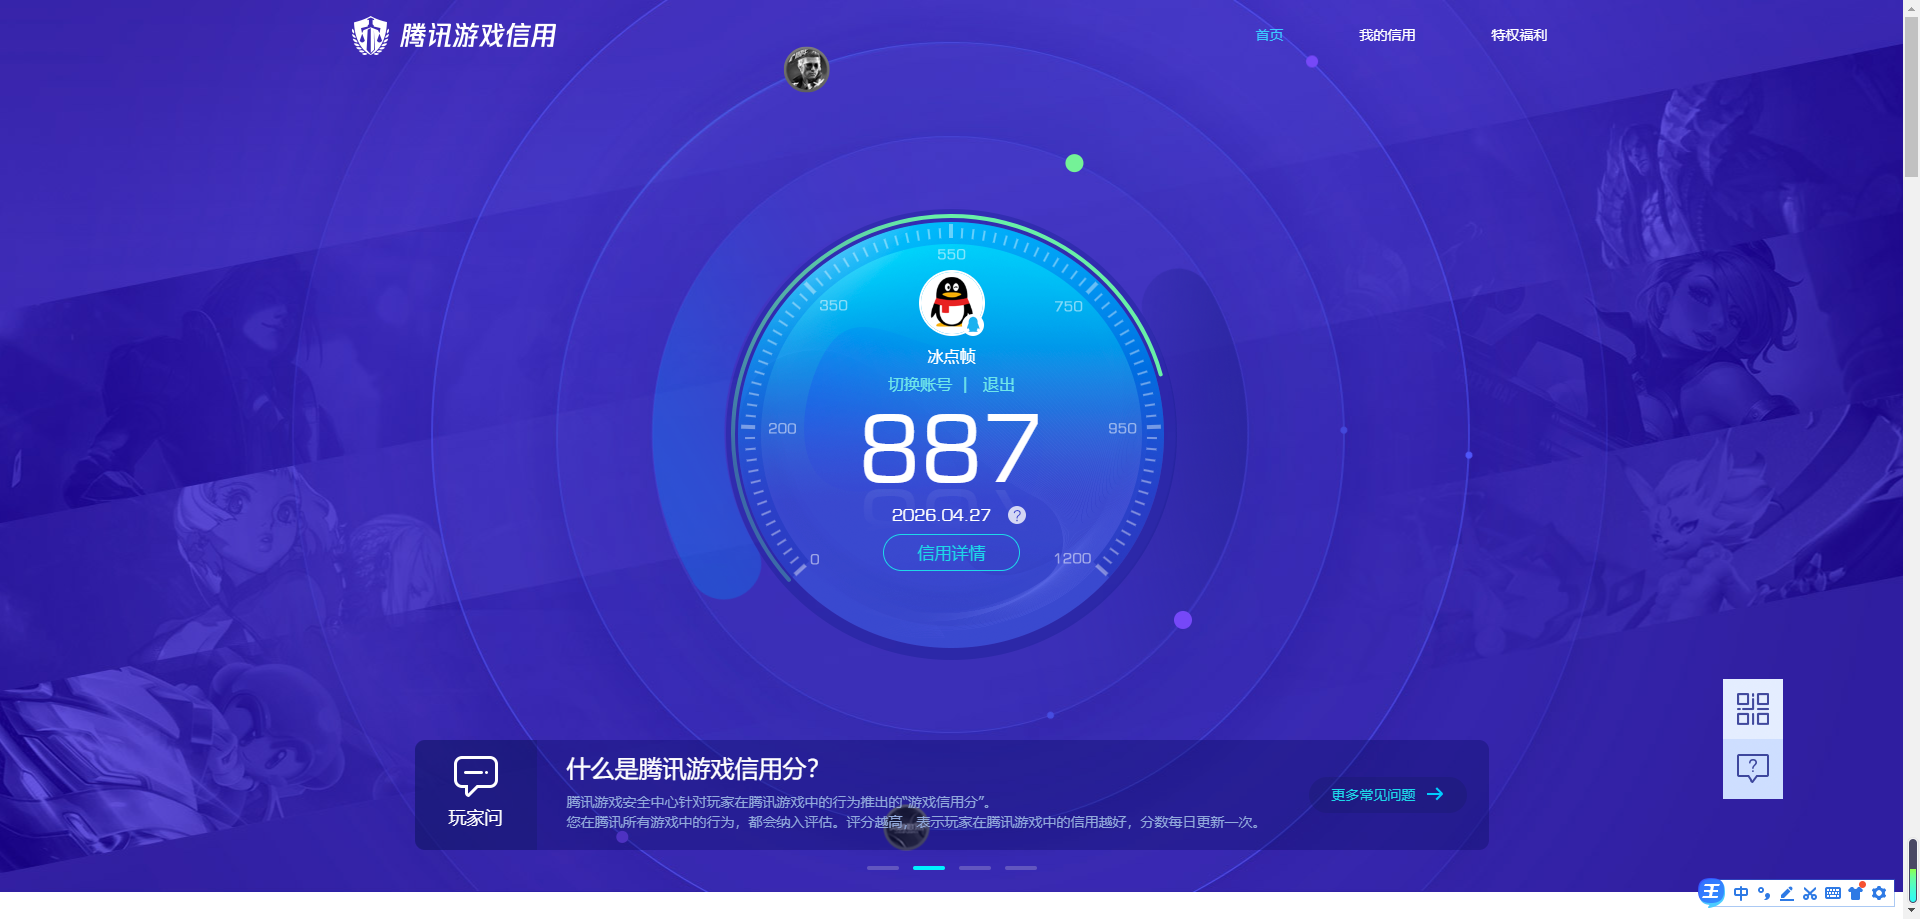Image resolution: width=1920 pixels, height=919 pixels.
Task: Open the IME scissors screenshot tool
Action: [1810, 893]
